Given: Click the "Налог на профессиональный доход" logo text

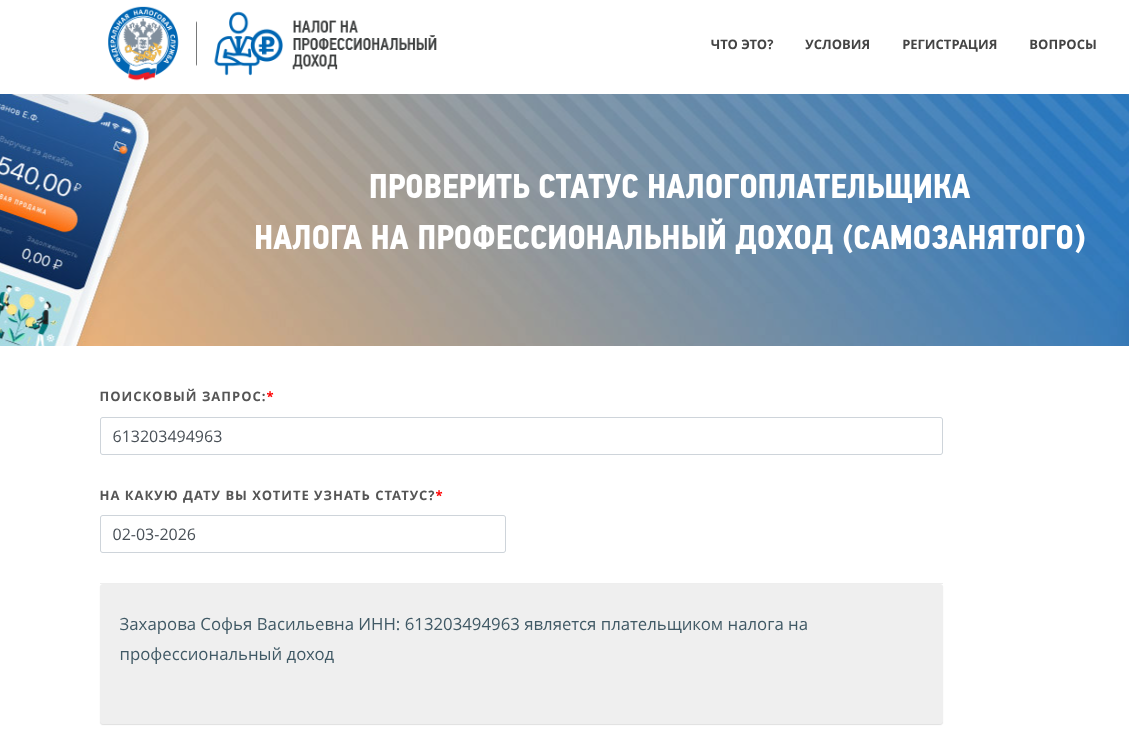Looking at the screenshot, I should click(x=364, y=44).
